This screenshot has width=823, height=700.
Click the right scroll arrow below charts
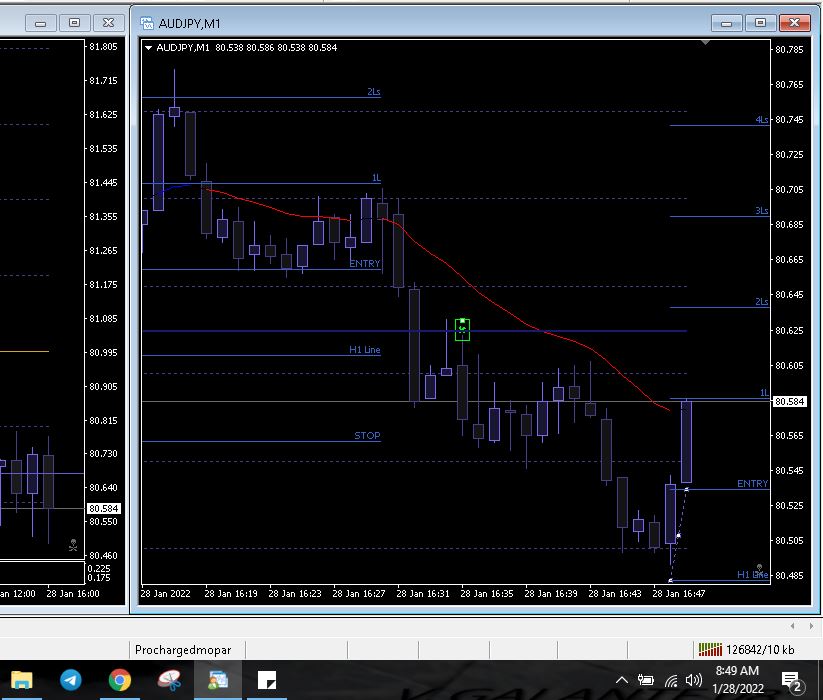coord(811,626)
